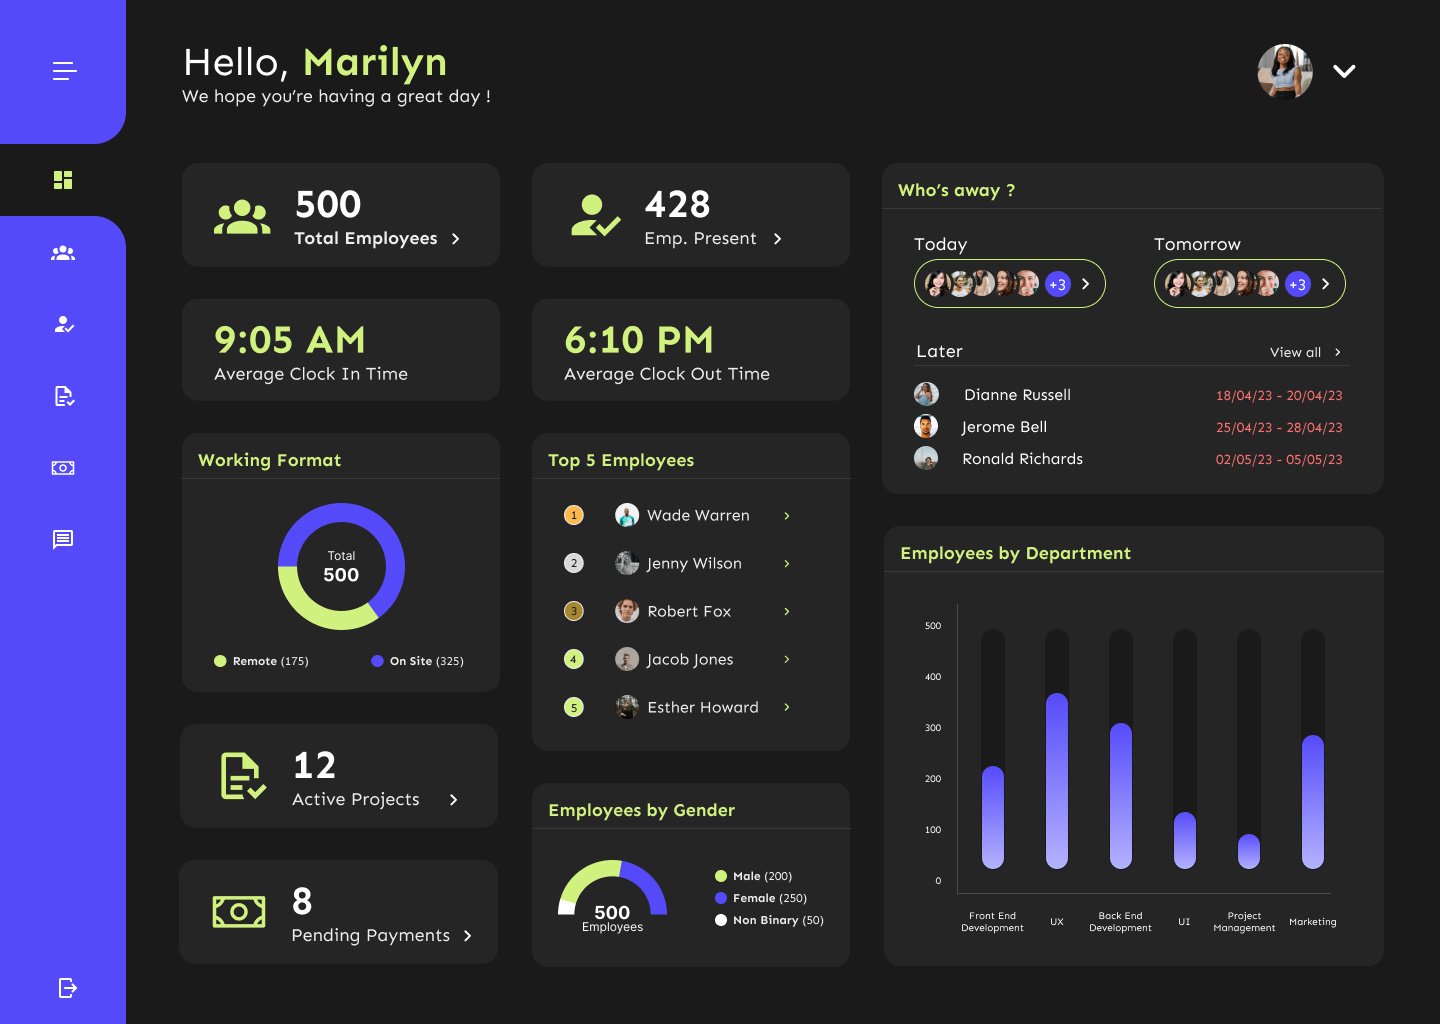The image size is (1440, 1024).
Task: Switch to the Today away view
Action: 940,243
